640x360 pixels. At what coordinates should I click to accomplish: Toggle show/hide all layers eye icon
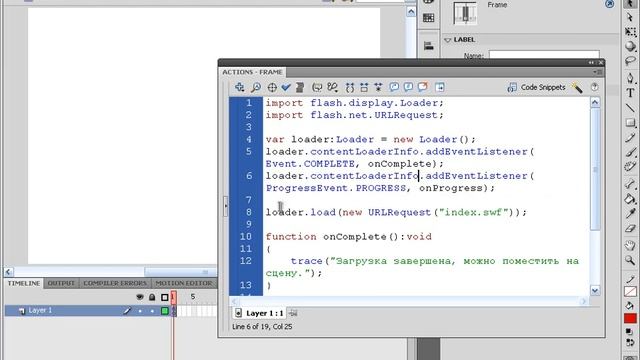(140, 297)
